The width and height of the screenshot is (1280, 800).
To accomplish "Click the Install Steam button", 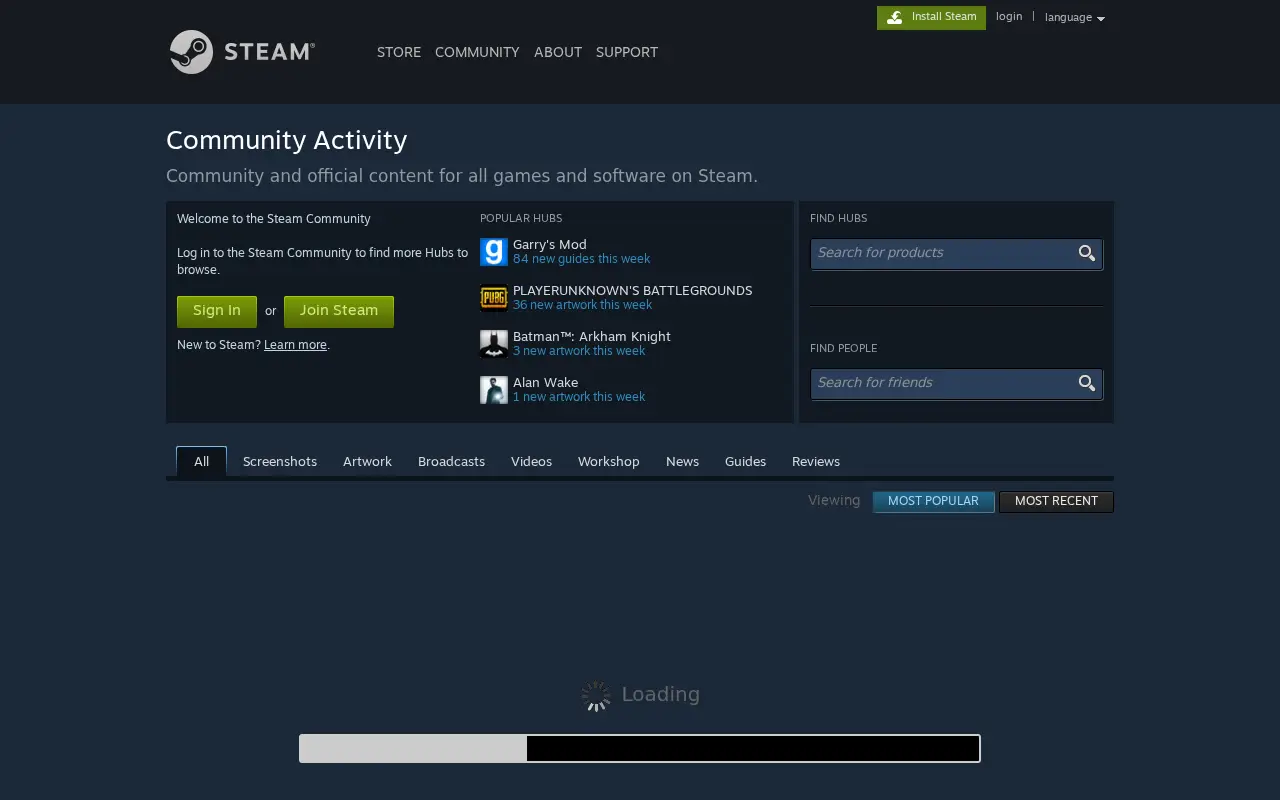I will [x=931, y=17].
